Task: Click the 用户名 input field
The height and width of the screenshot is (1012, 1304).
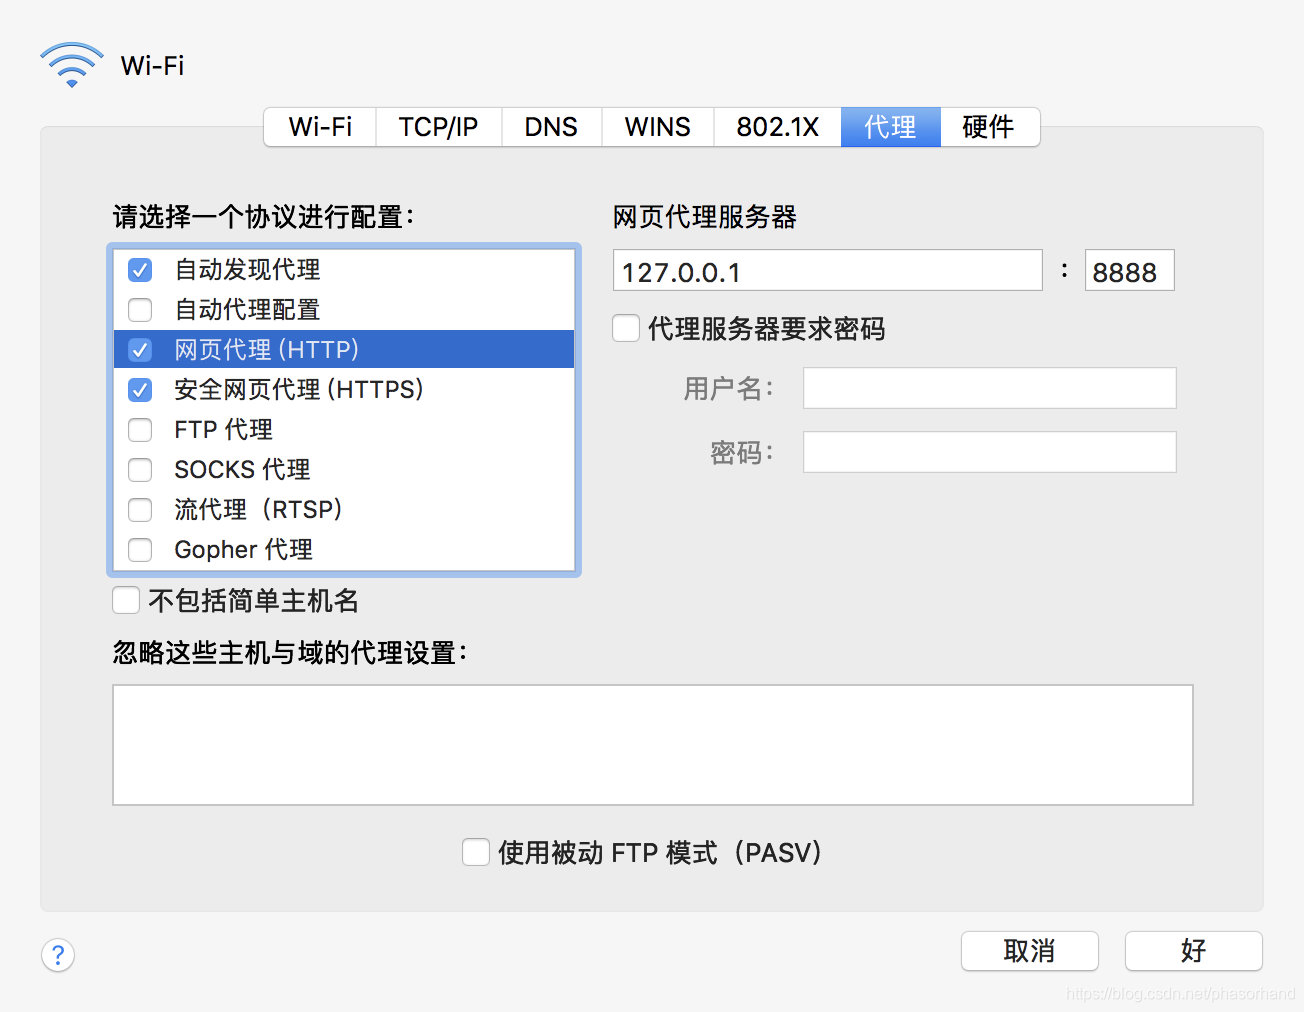Action: (x=989, y=388)
